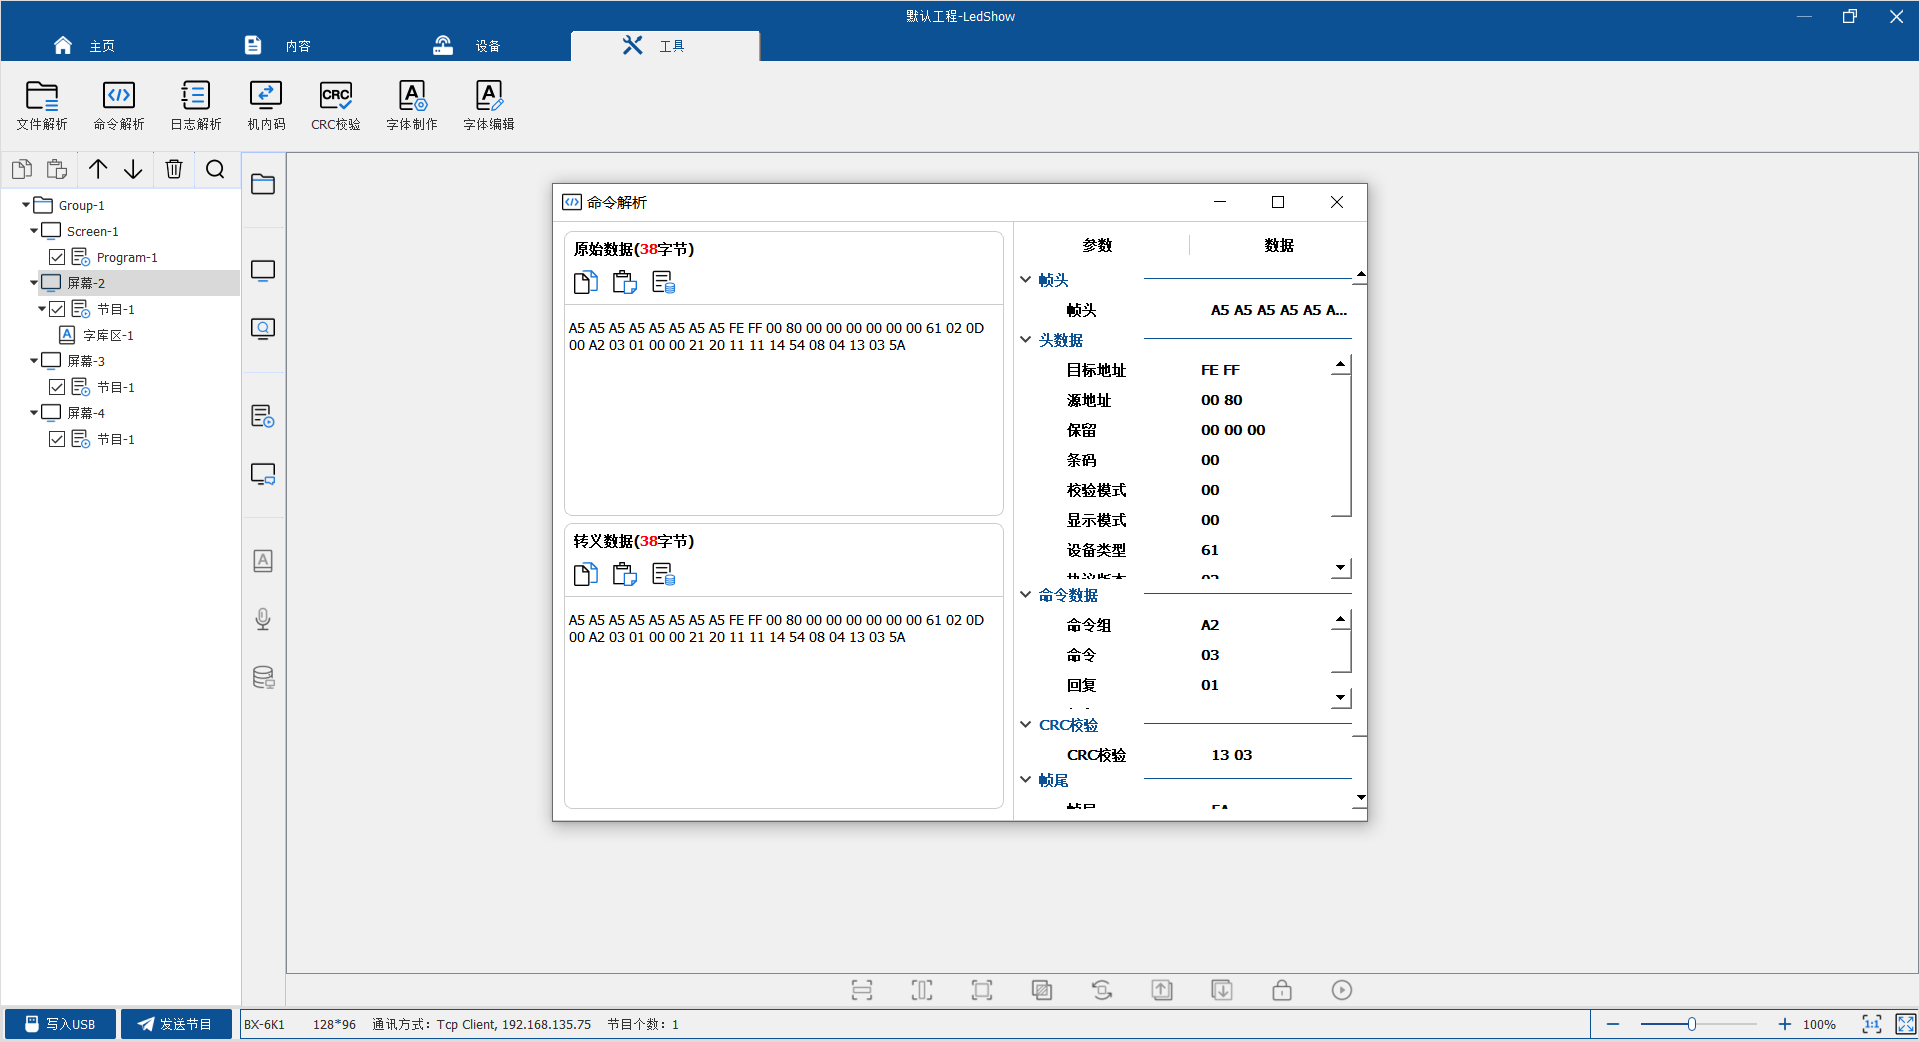Adjust the zoom slider handle
Image resolution: width=1920 pixels, height=1042 pixels.
1692,1024
